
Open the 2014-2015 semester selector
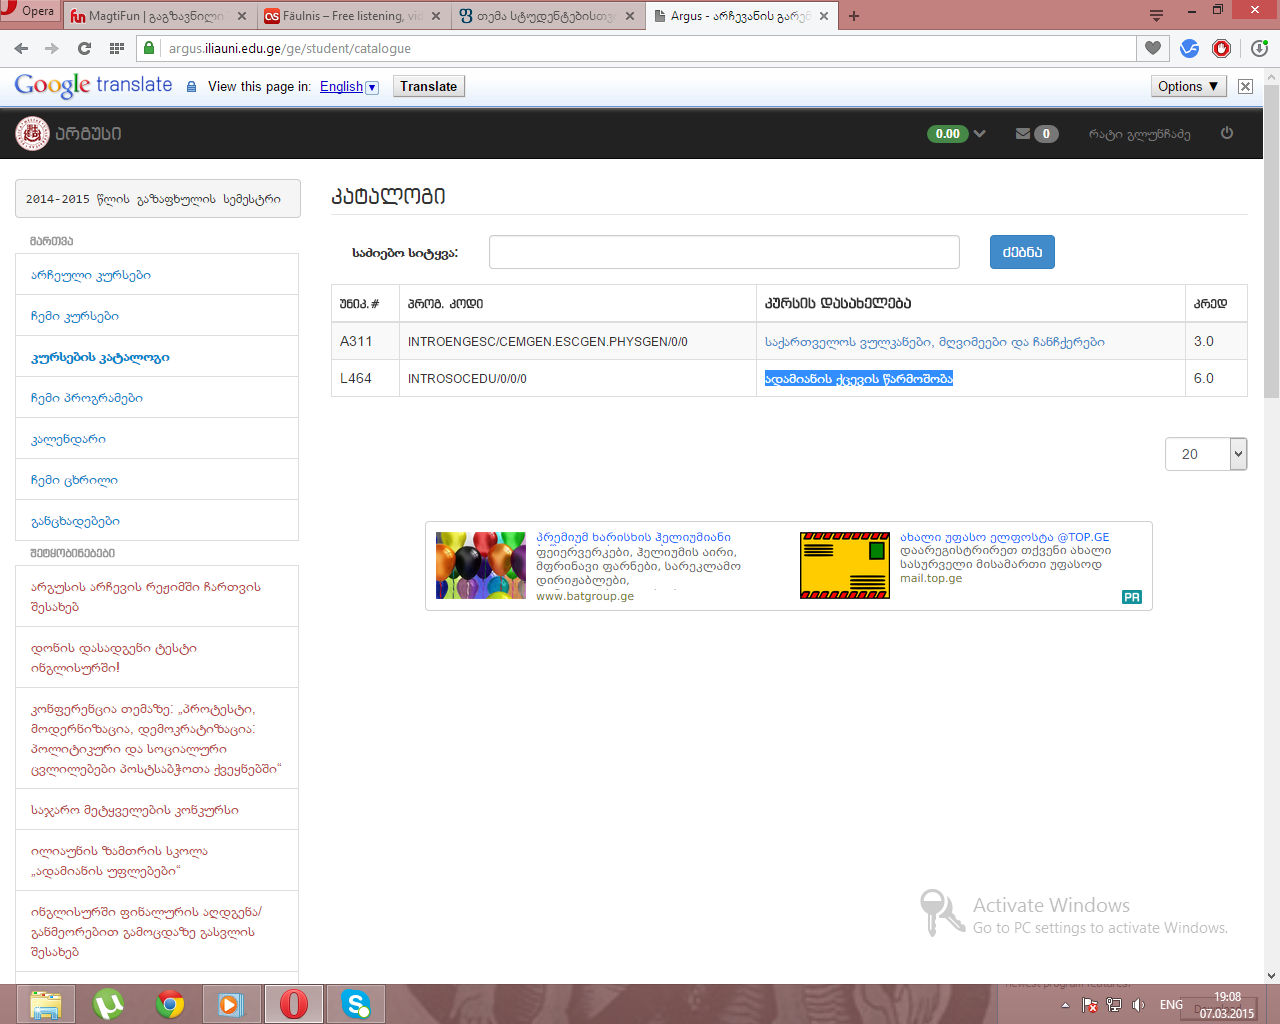click(158, 199)
